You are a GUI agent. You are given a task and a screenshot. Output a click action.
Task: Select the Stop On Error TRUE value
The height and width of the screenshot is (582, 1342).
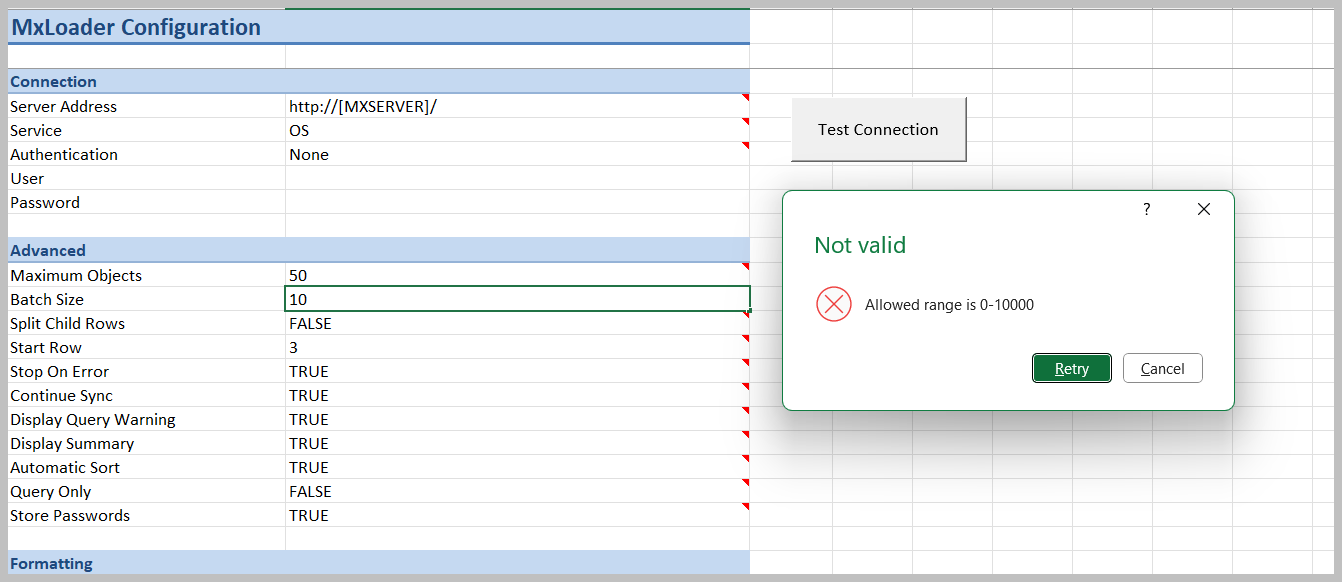click(516, 371)
